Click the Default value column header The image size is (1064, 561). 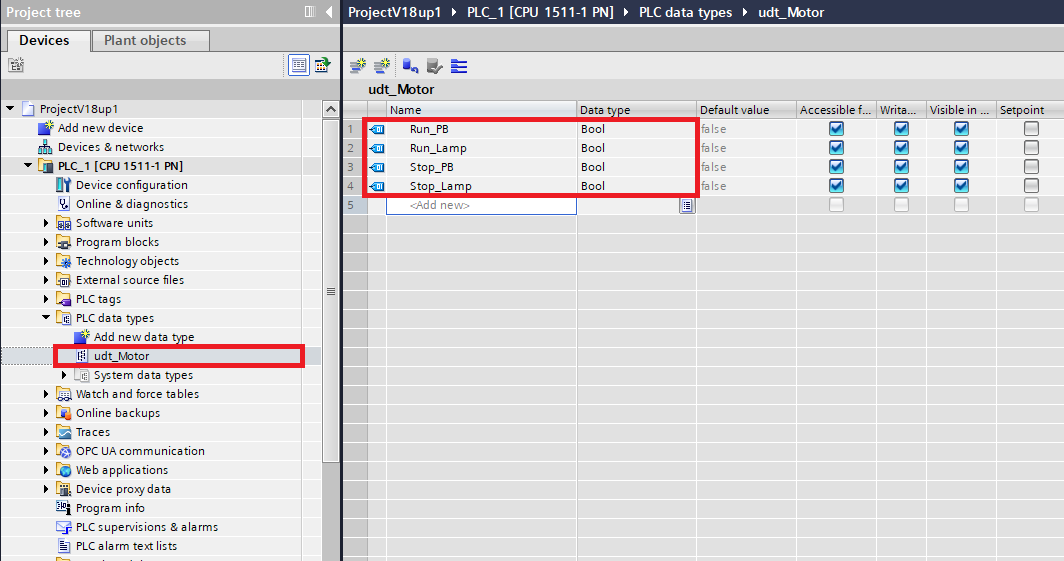(746, 110)
